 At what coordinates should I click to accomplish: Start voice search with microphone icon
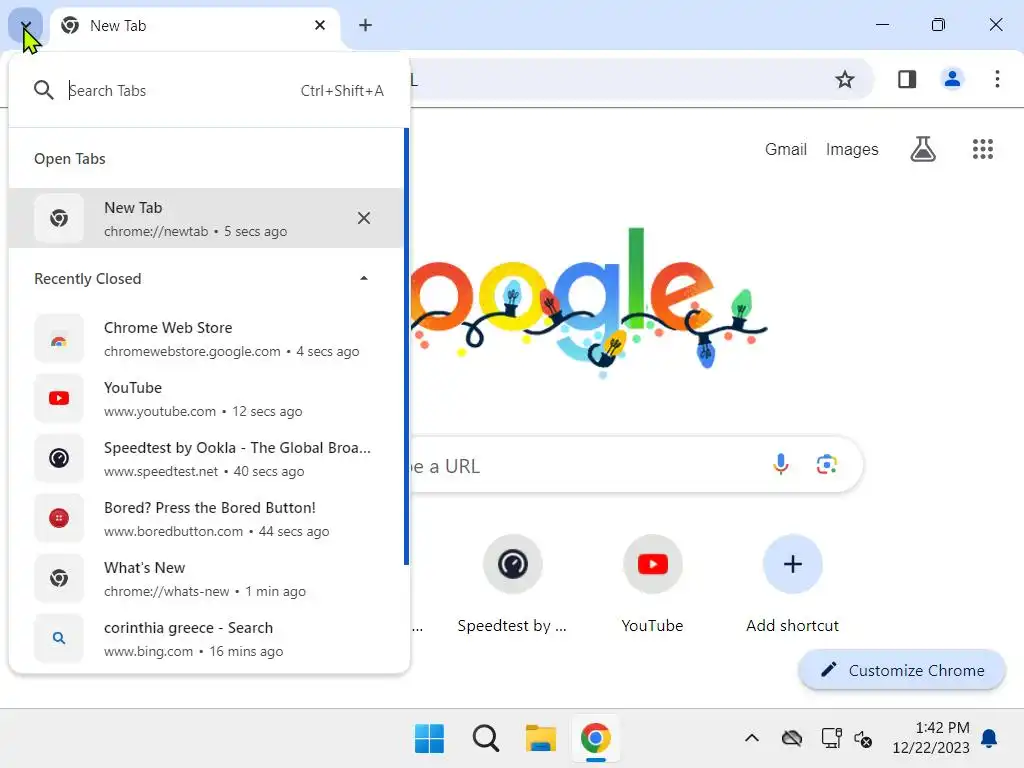click(780, 465)
